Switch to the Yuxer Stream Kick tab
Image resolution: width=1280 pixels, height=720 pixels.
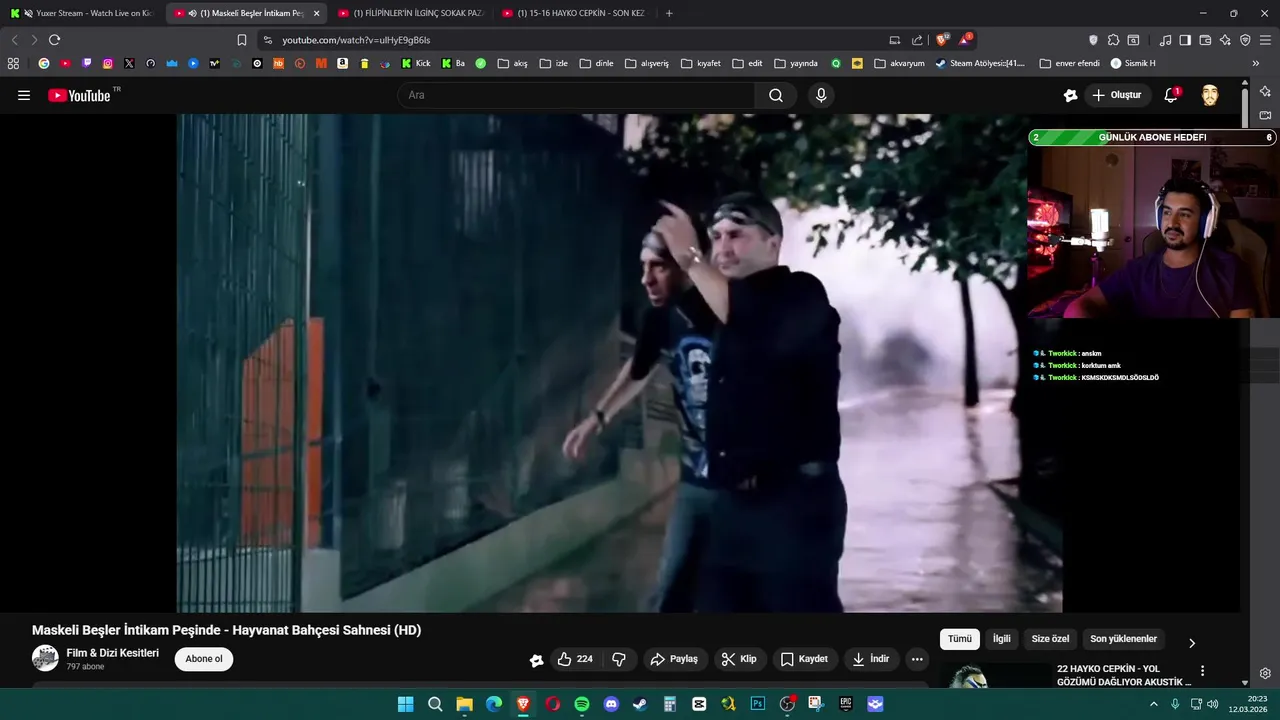83,13
